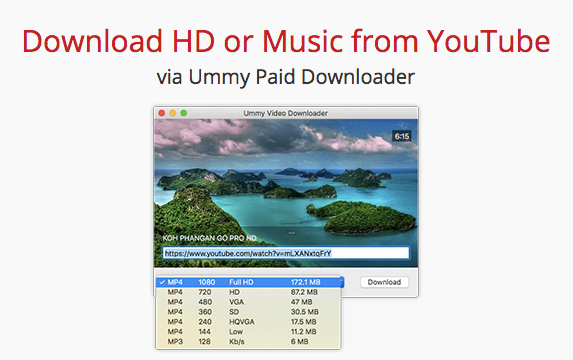Click the checkmark beside MP4 1080

click(x=162, y=282)
